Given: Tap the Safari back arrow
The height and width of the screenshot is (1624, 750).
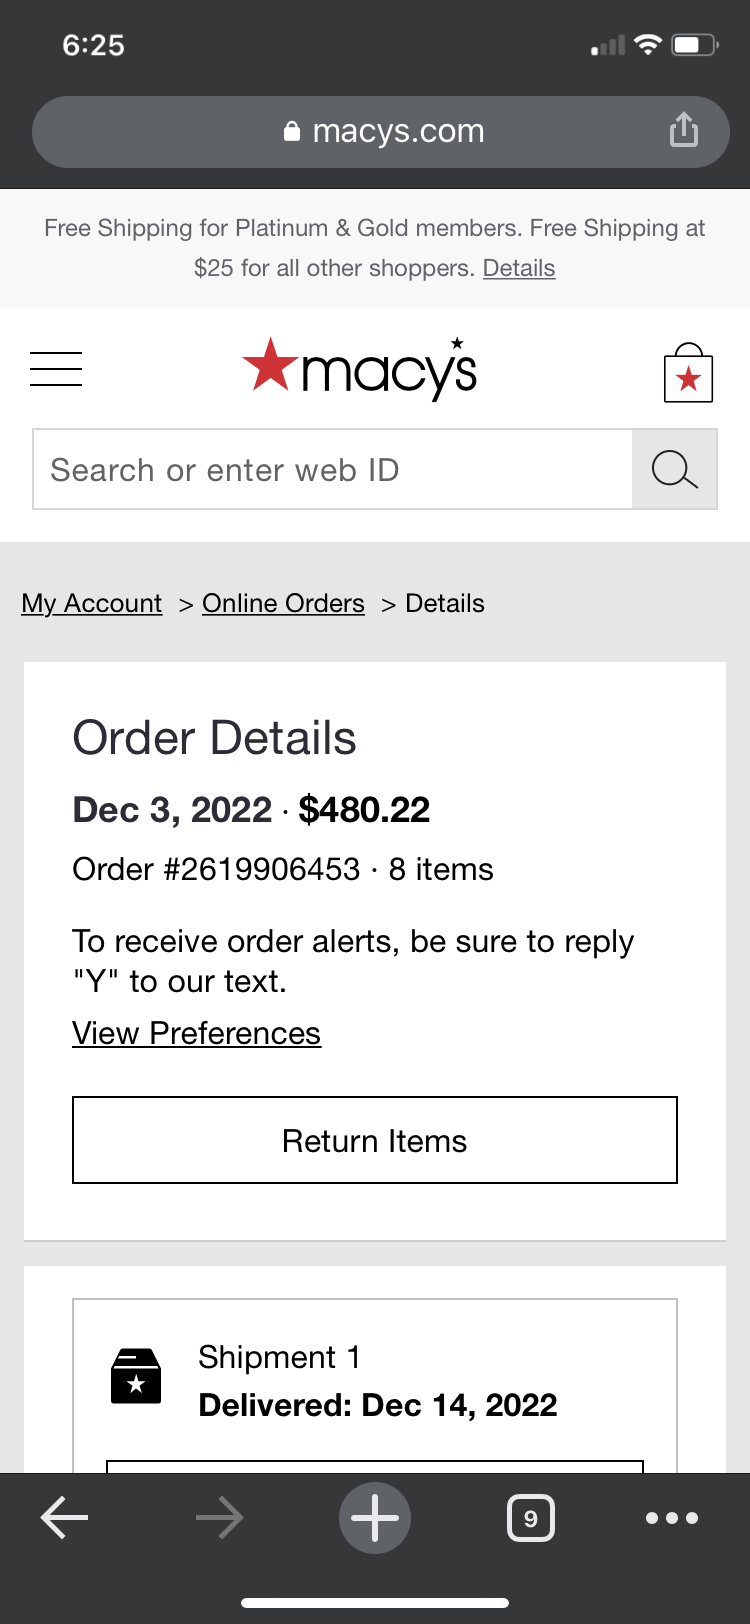Looking at the screenshot, I should (64, 1517).
